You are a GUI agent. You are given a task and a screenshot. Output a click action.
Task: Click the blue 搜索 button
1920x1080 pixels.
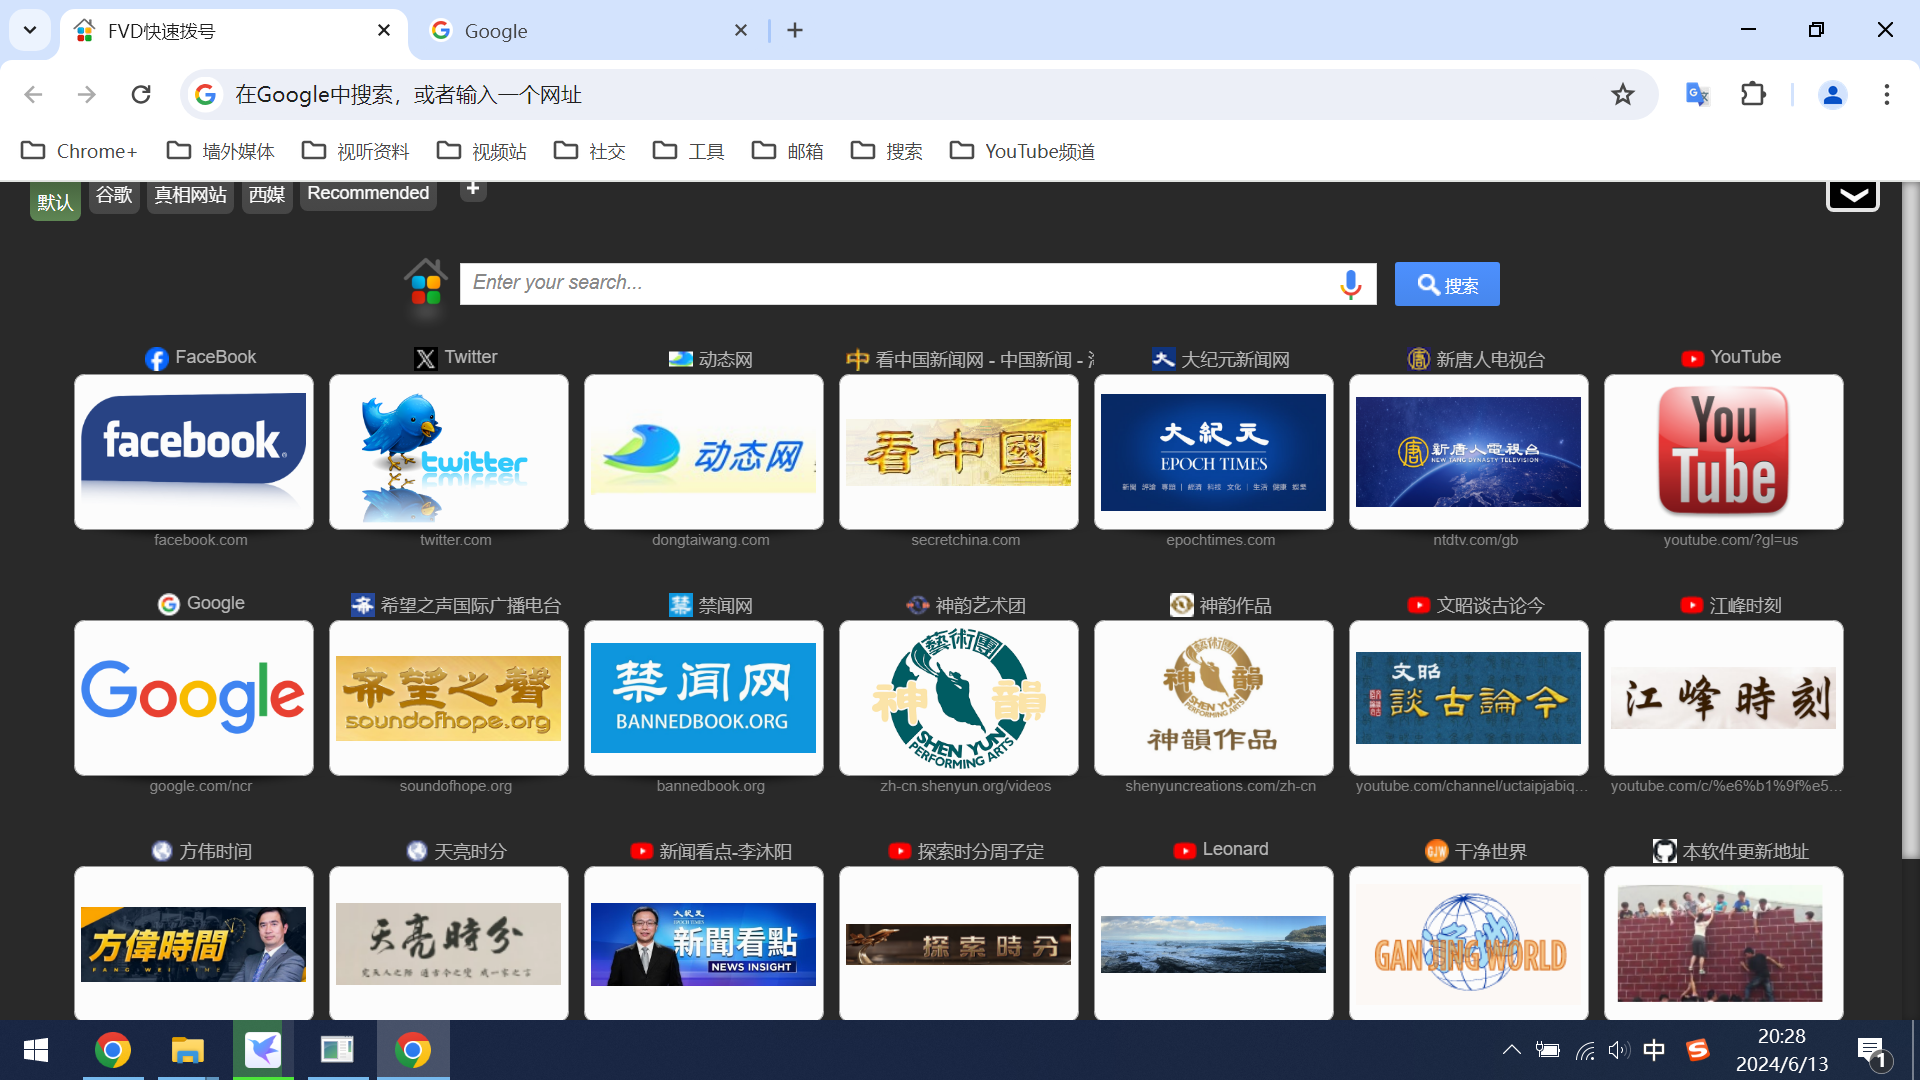coord(1447,284)
